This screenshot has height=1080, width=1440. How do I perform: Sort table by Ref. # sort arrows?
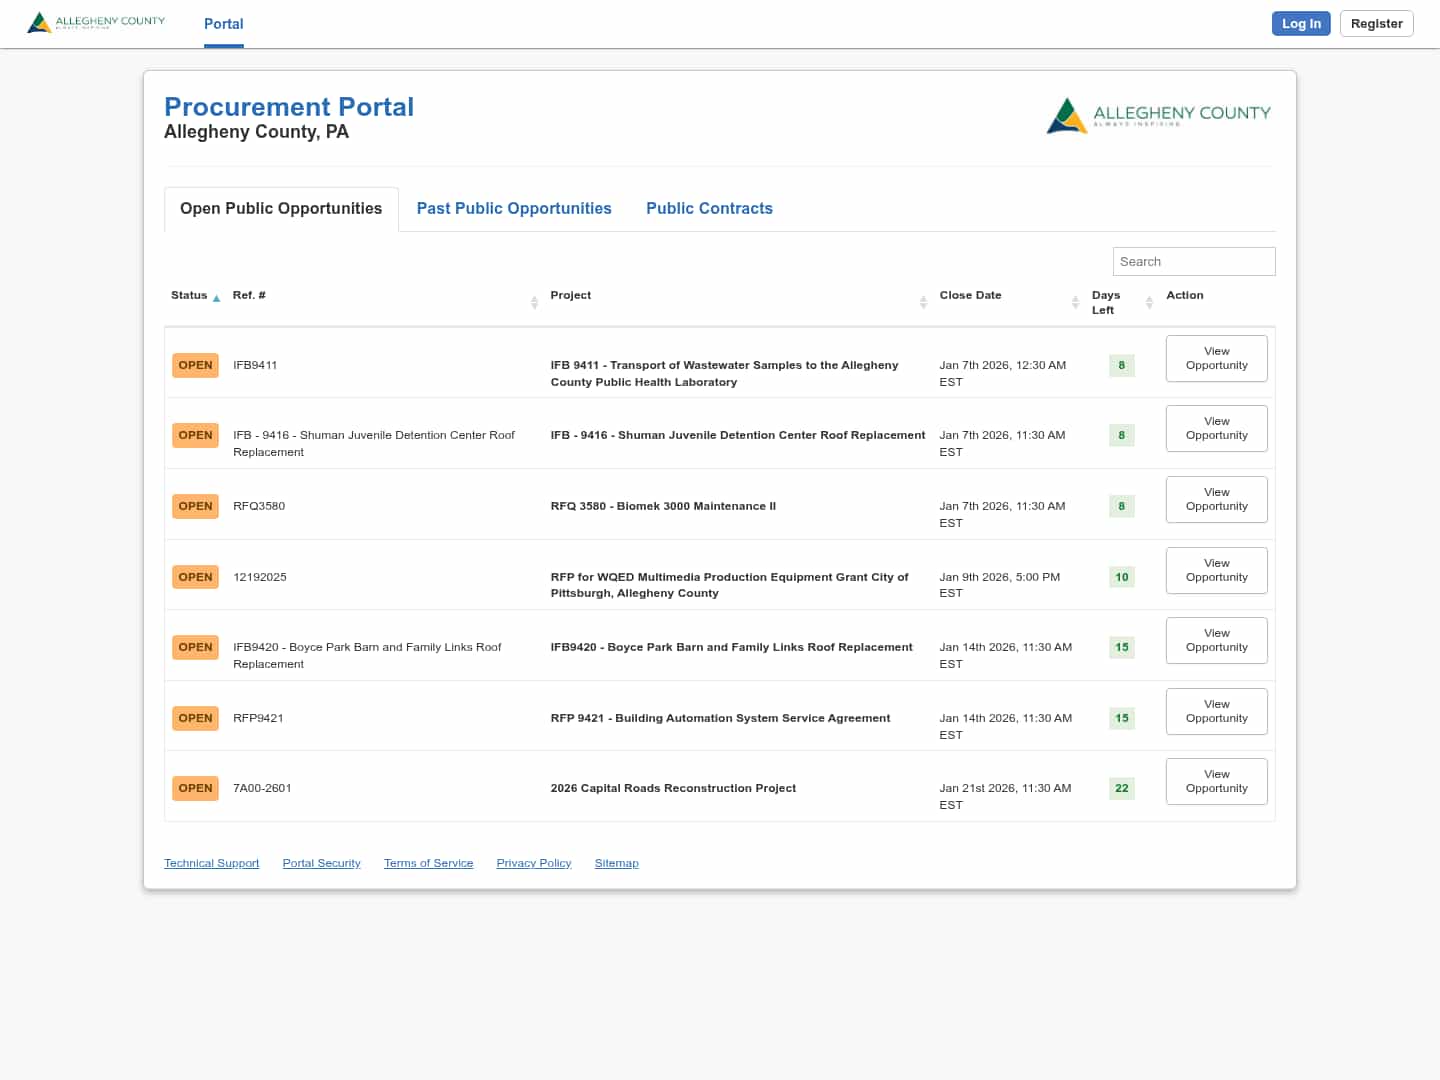coord(534,302)
